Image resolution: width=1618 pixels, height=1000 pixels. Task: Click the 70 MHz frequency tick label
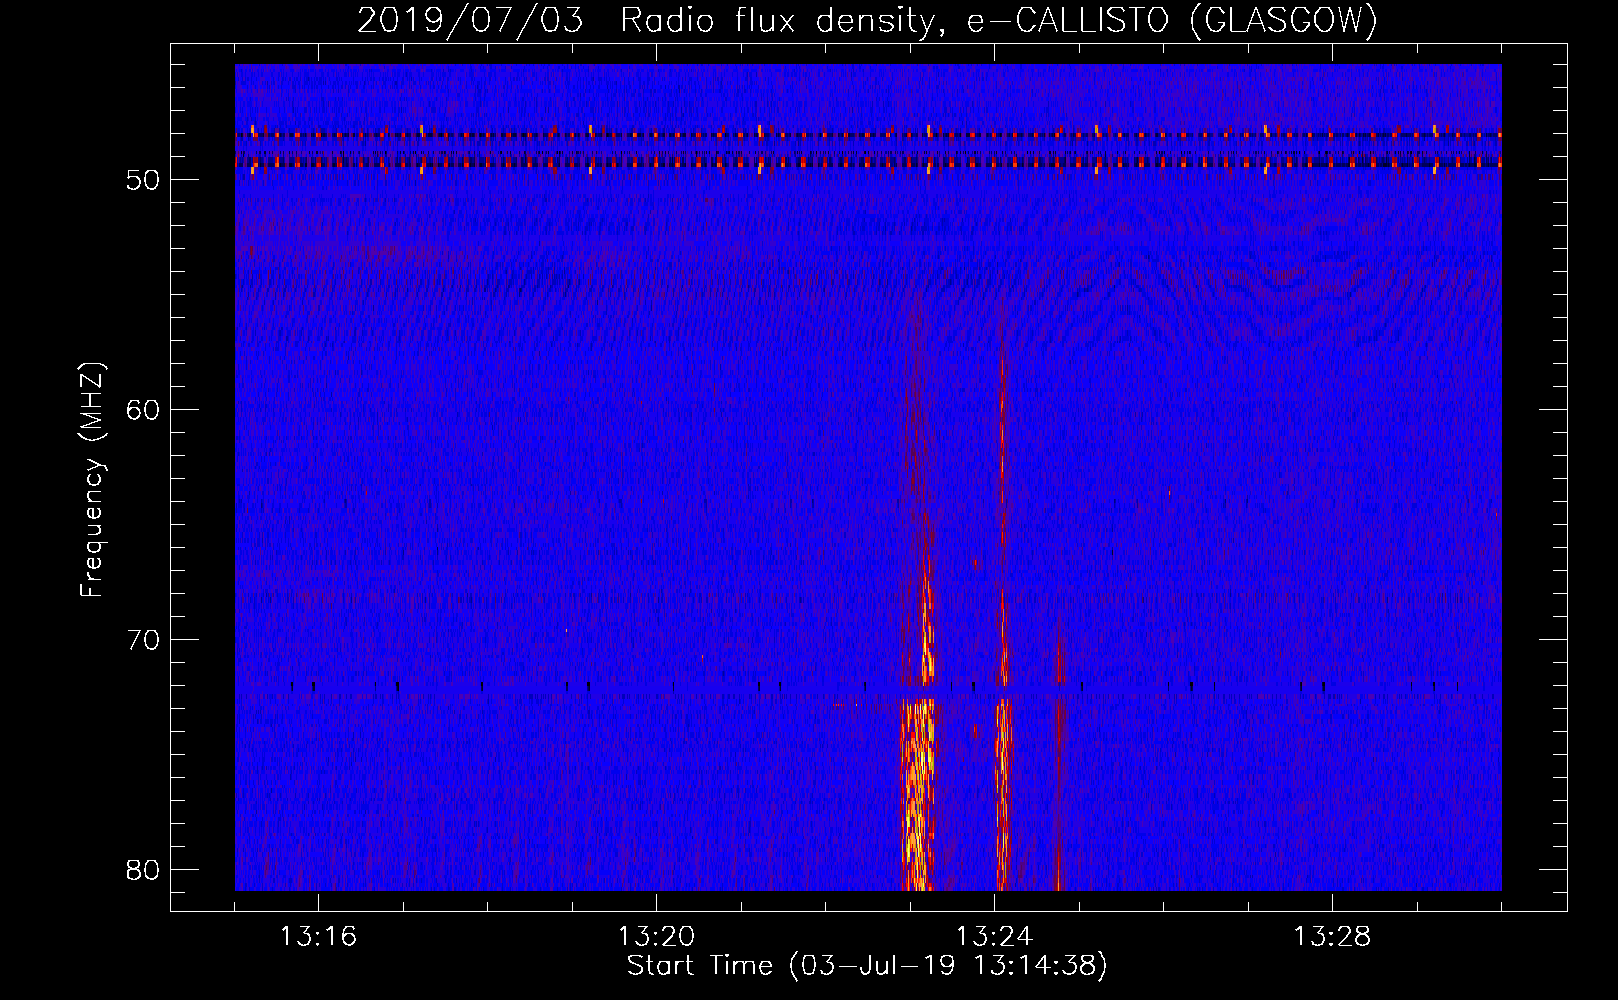(x=145, y=640)
